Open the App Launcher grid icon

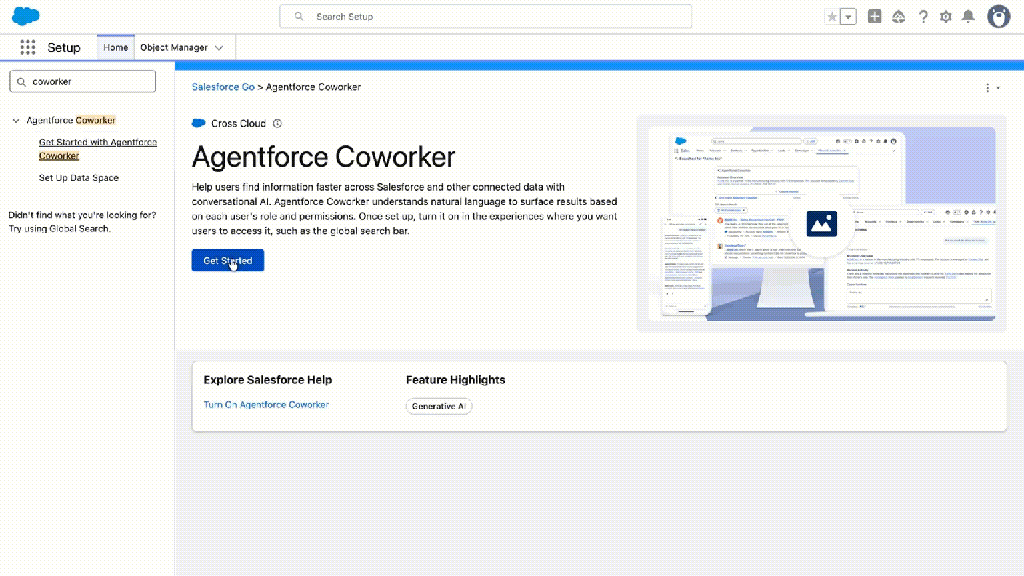(27, 48)
